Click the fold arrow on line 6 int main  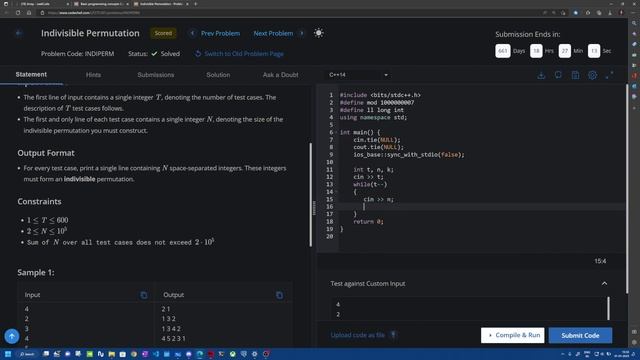click(336, 133)
